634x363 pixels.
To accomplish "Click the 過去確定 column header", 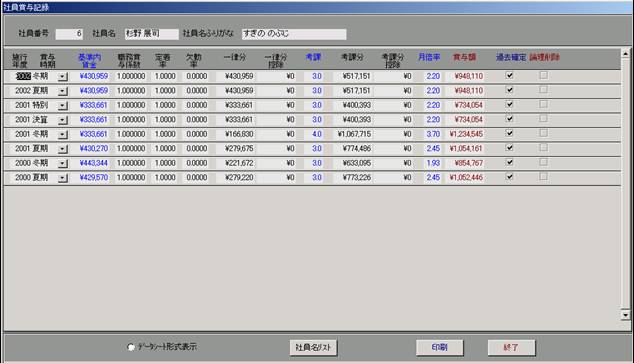I will pos(511,57).
